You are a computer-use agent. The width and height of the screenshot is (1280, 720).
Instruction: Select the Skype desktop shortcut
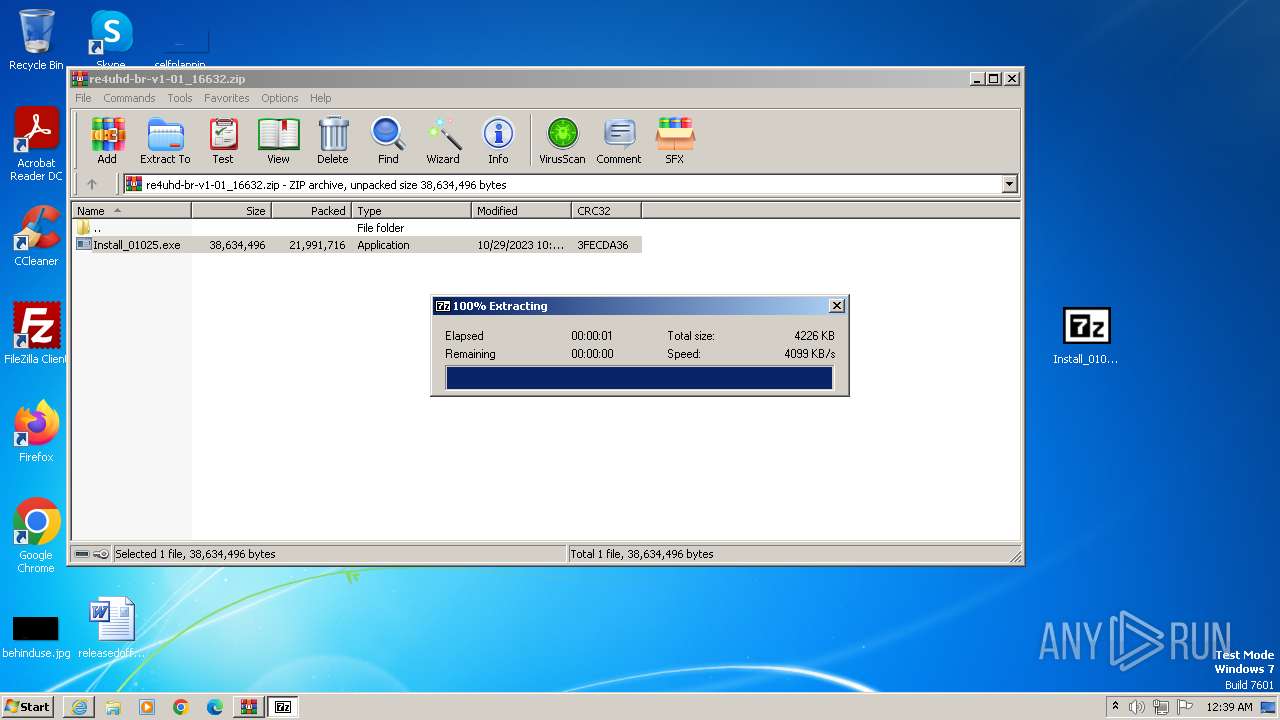[x=111, y=40]
